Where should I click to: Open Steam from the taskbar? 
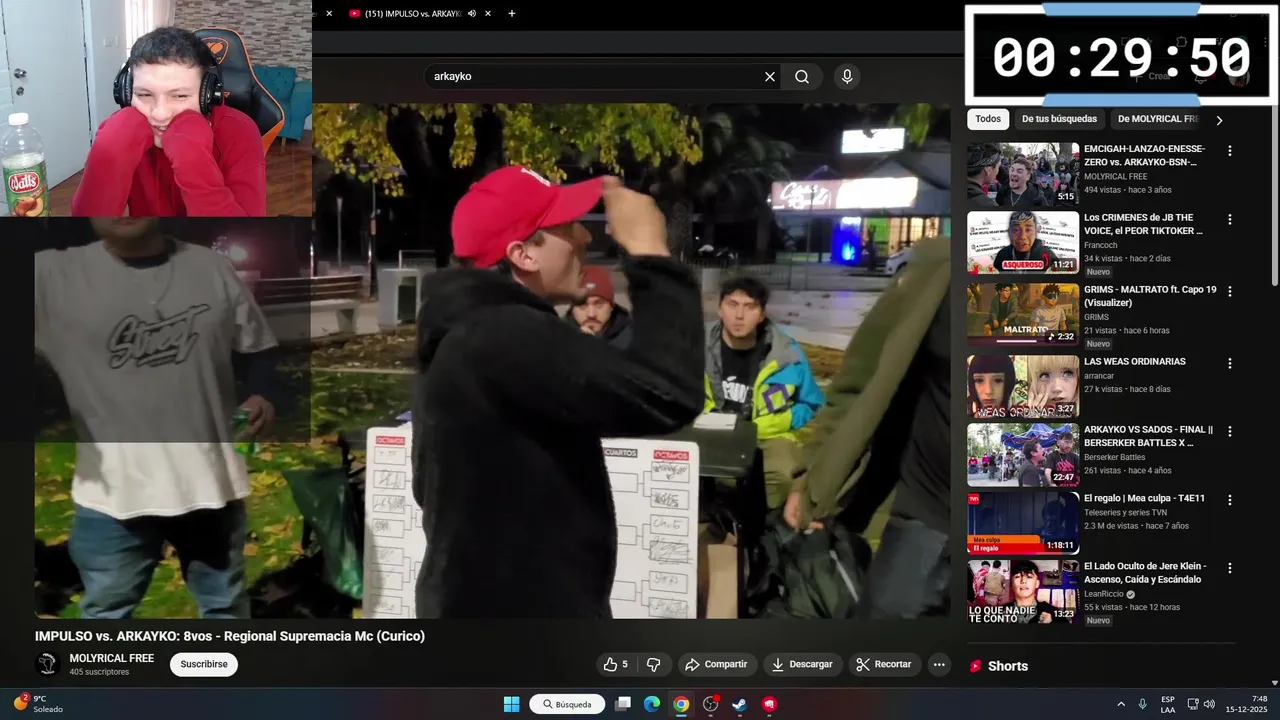(740, 704)
